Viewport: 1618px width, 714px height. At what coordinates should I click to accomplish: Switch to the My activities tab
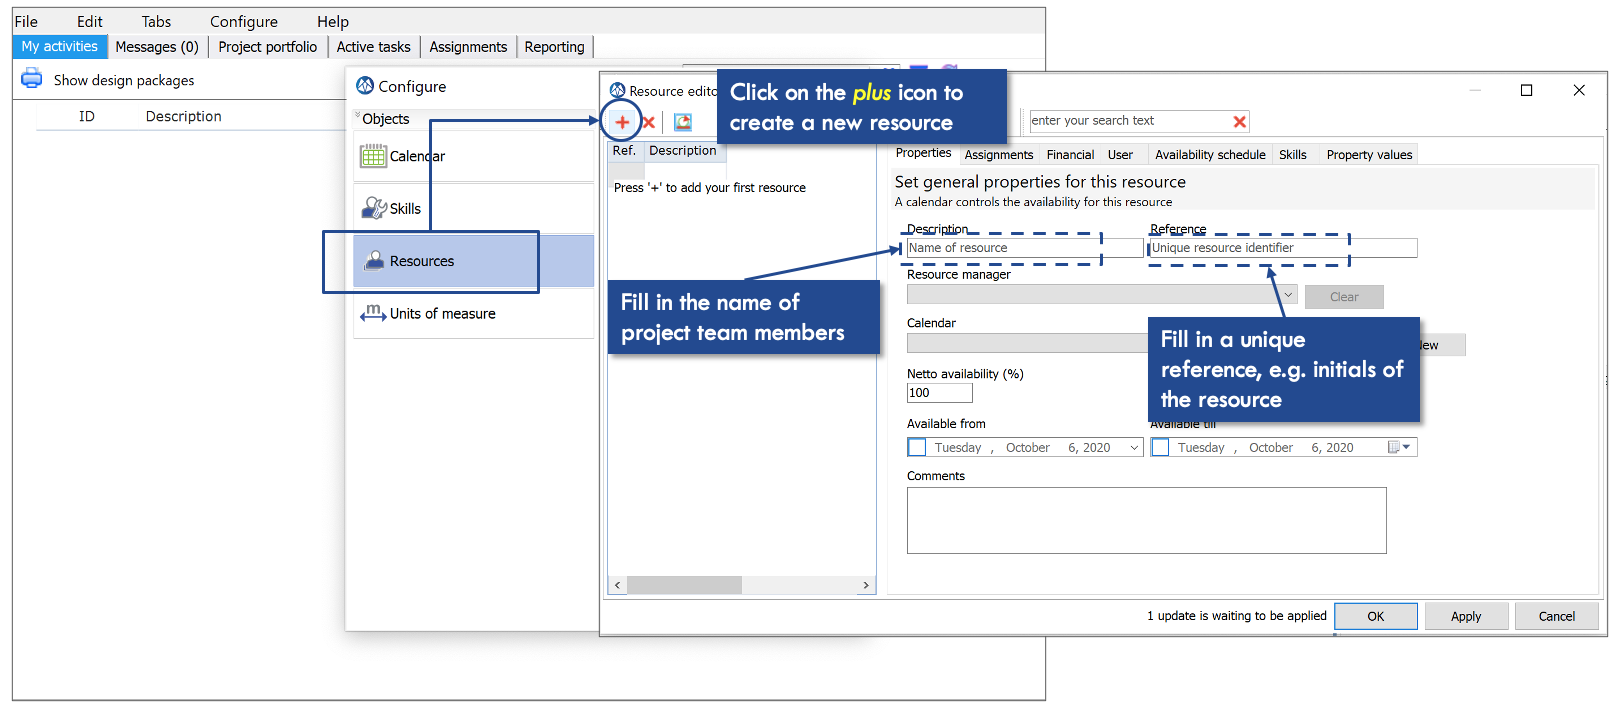click(60, 46)
